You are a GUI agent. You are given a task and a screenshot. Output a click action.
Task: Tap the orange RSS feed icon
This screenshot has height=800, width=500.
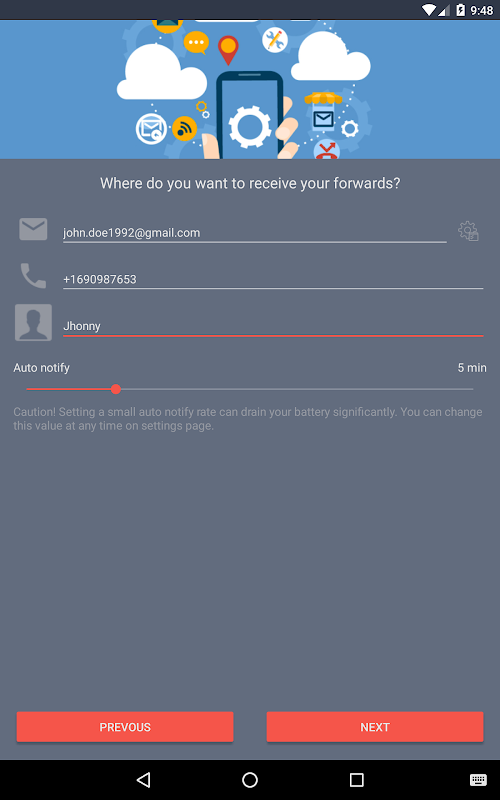point(184,128)
